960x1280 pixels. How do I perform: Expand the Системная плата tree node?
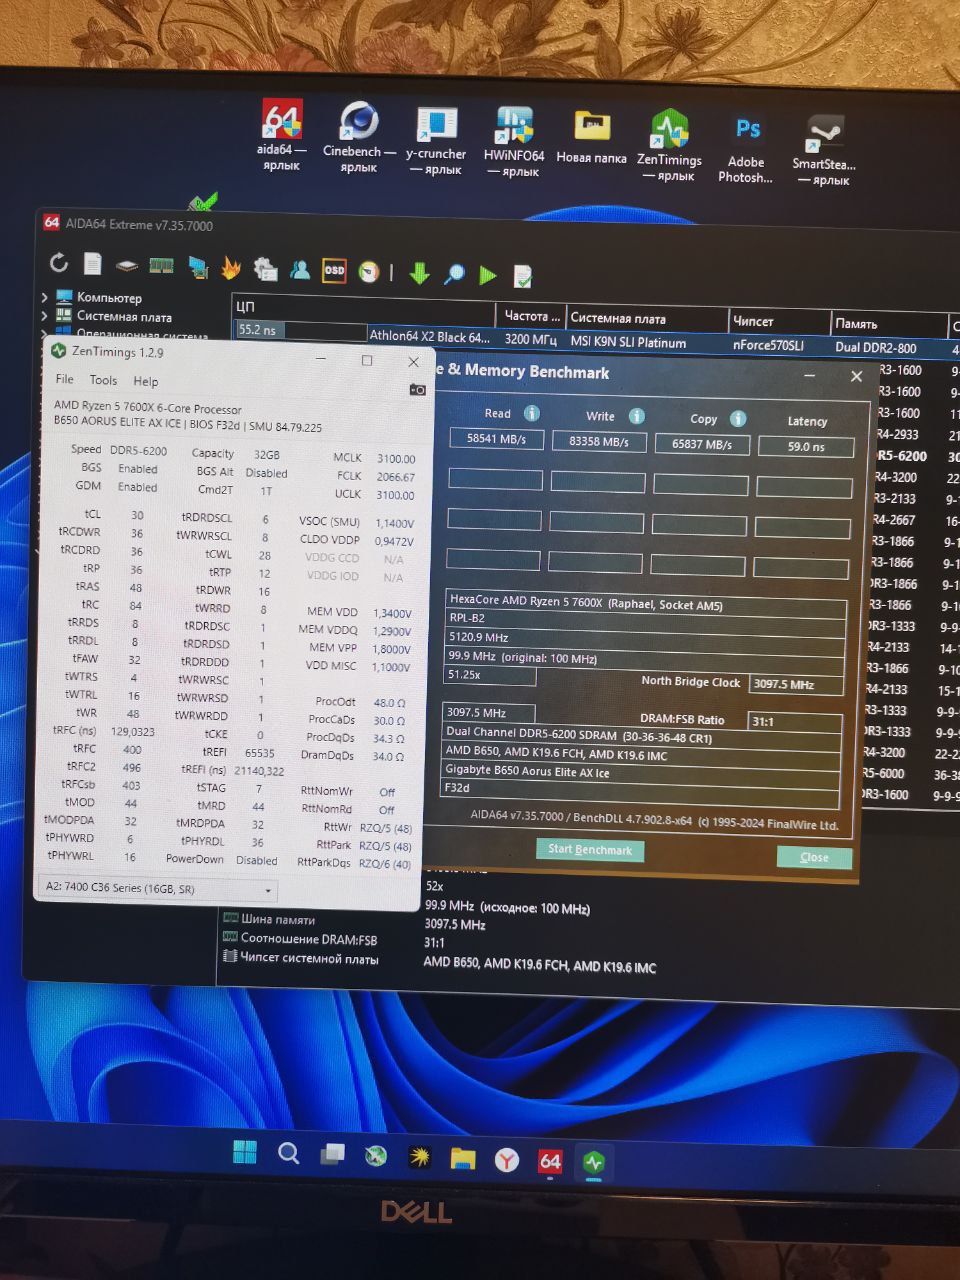coord(45,316)
